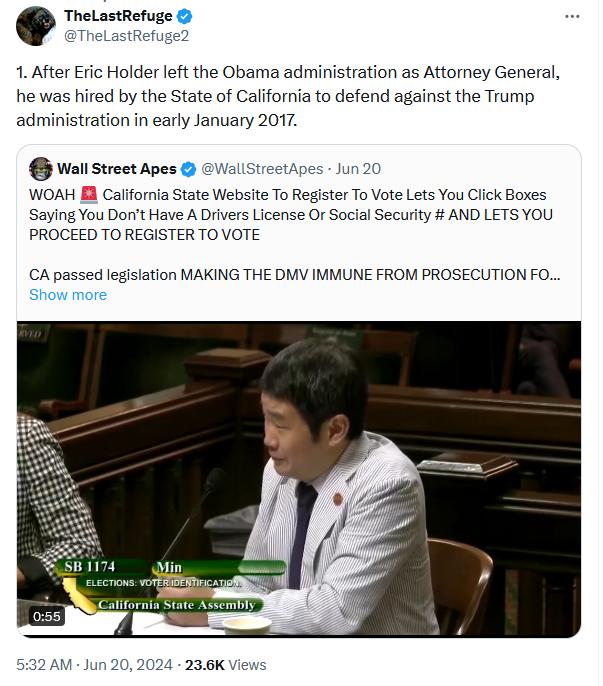Open TheLastRefuge display name
603x686 pixels.
[118, 16]
